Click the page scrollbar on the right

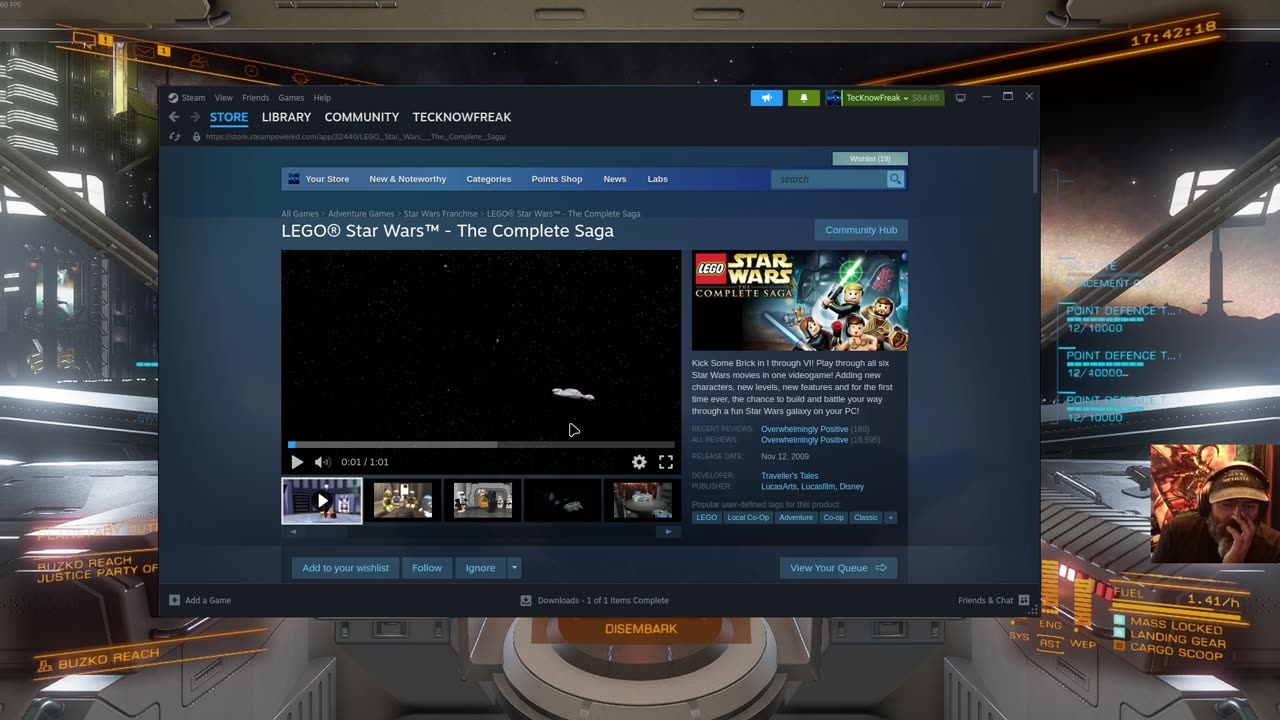point(1035,171)
